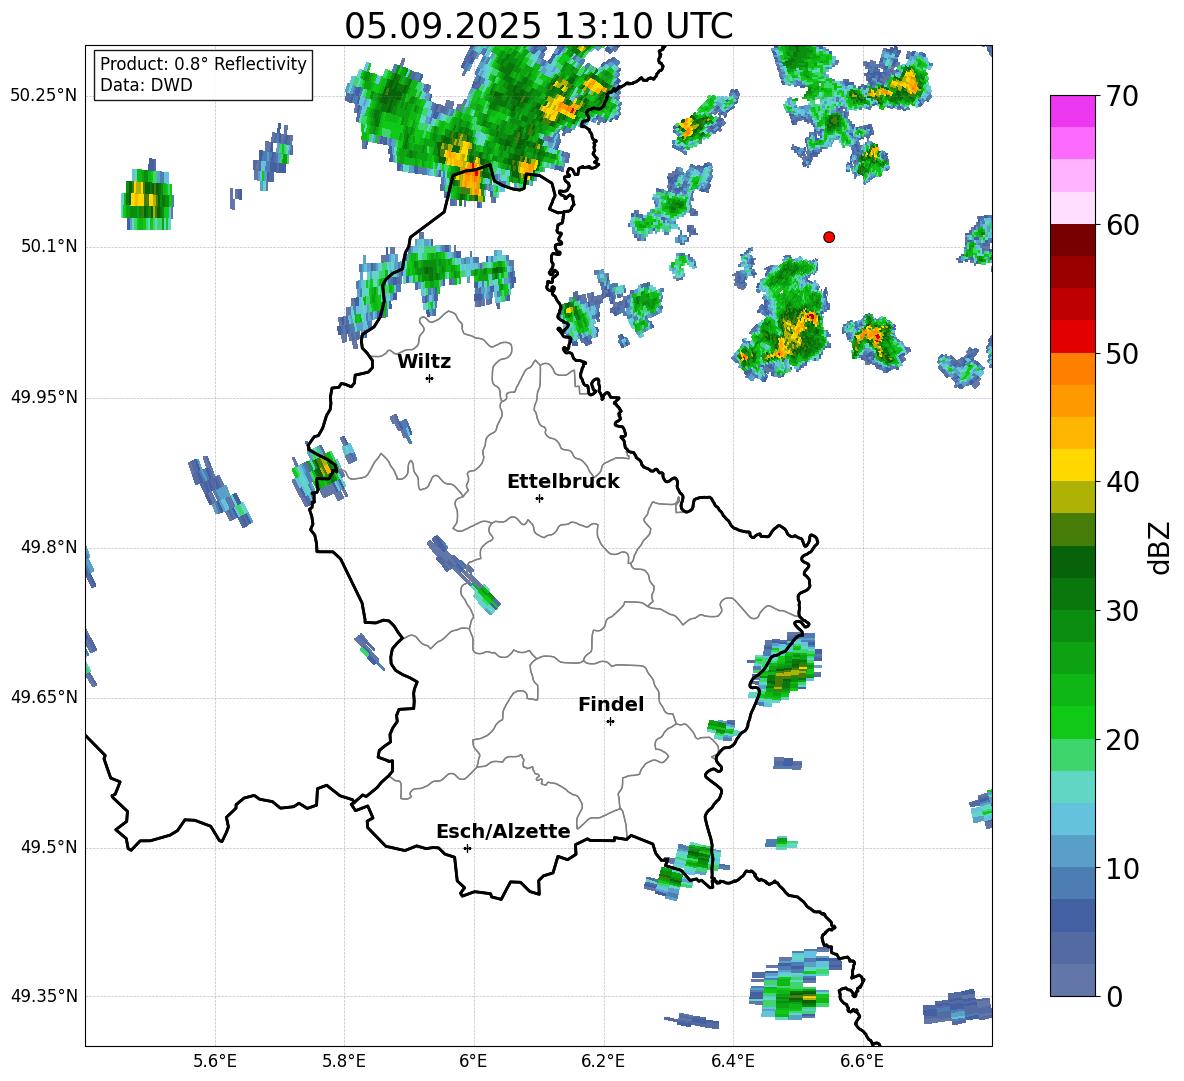
Task: Click the 49.35°N latitude tick label
Action: [44, 996]
